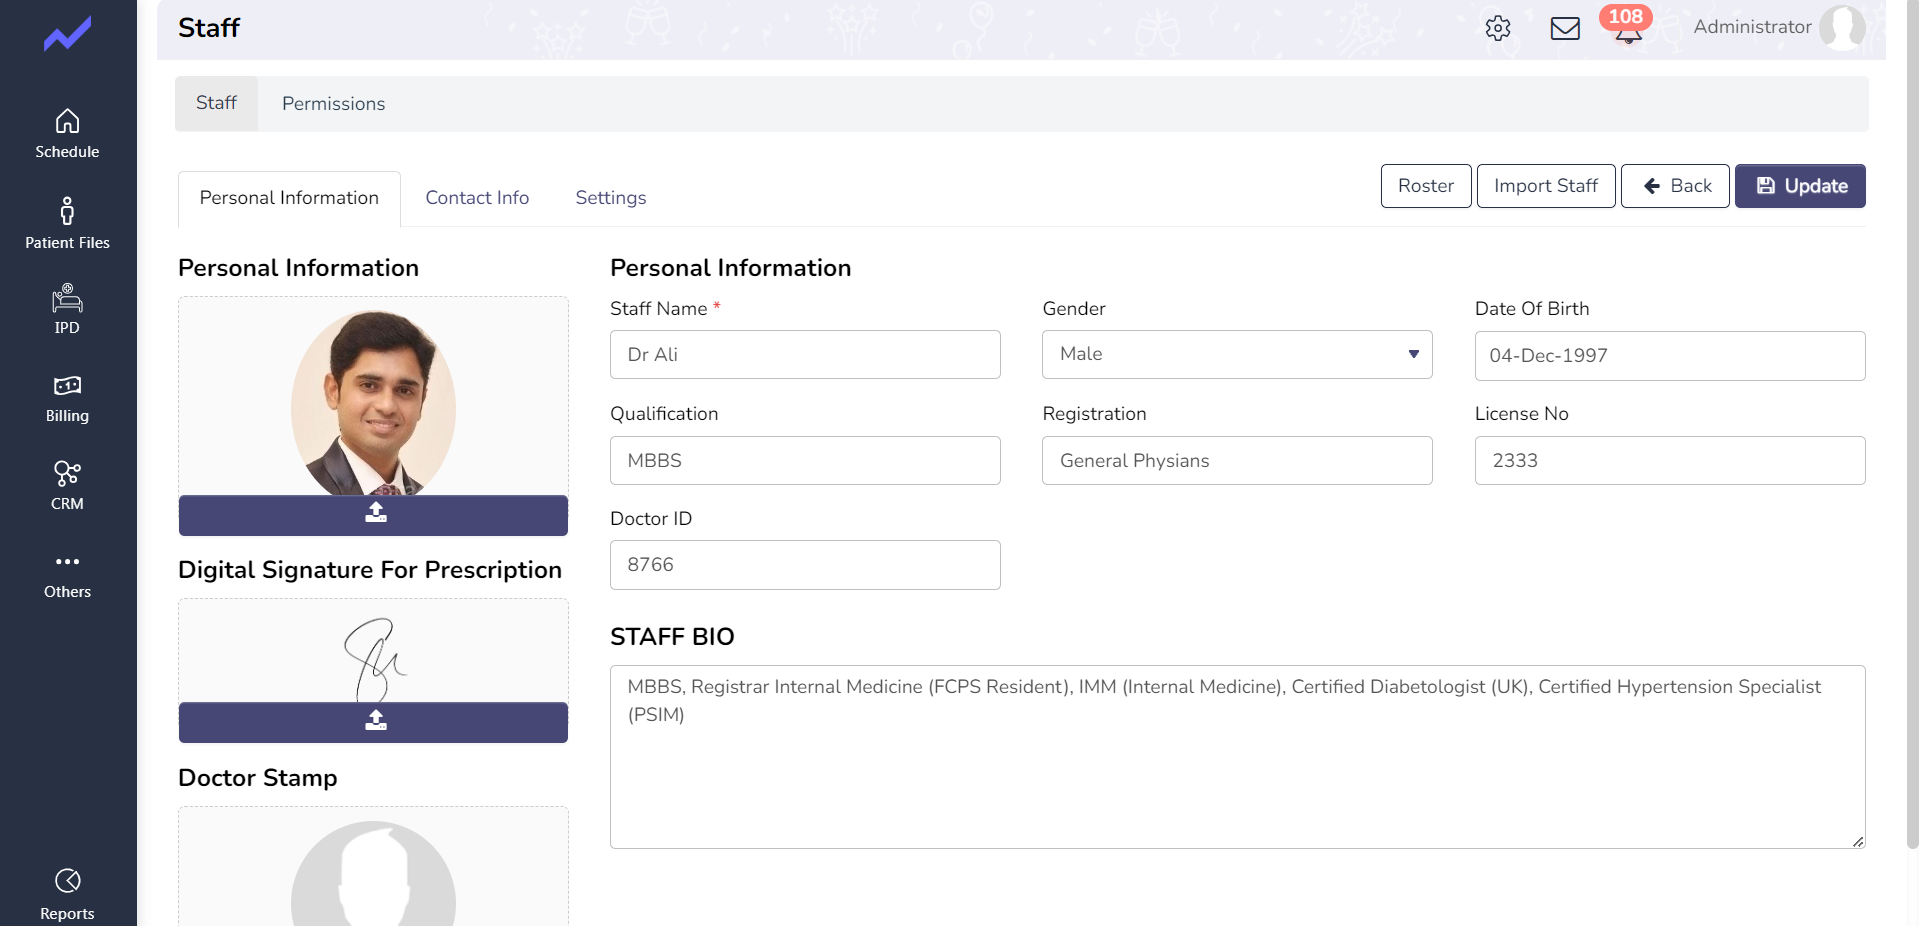Screen dimensions: 1919x926
Task: Click the License No field
Action: (x=1670, y=460)
